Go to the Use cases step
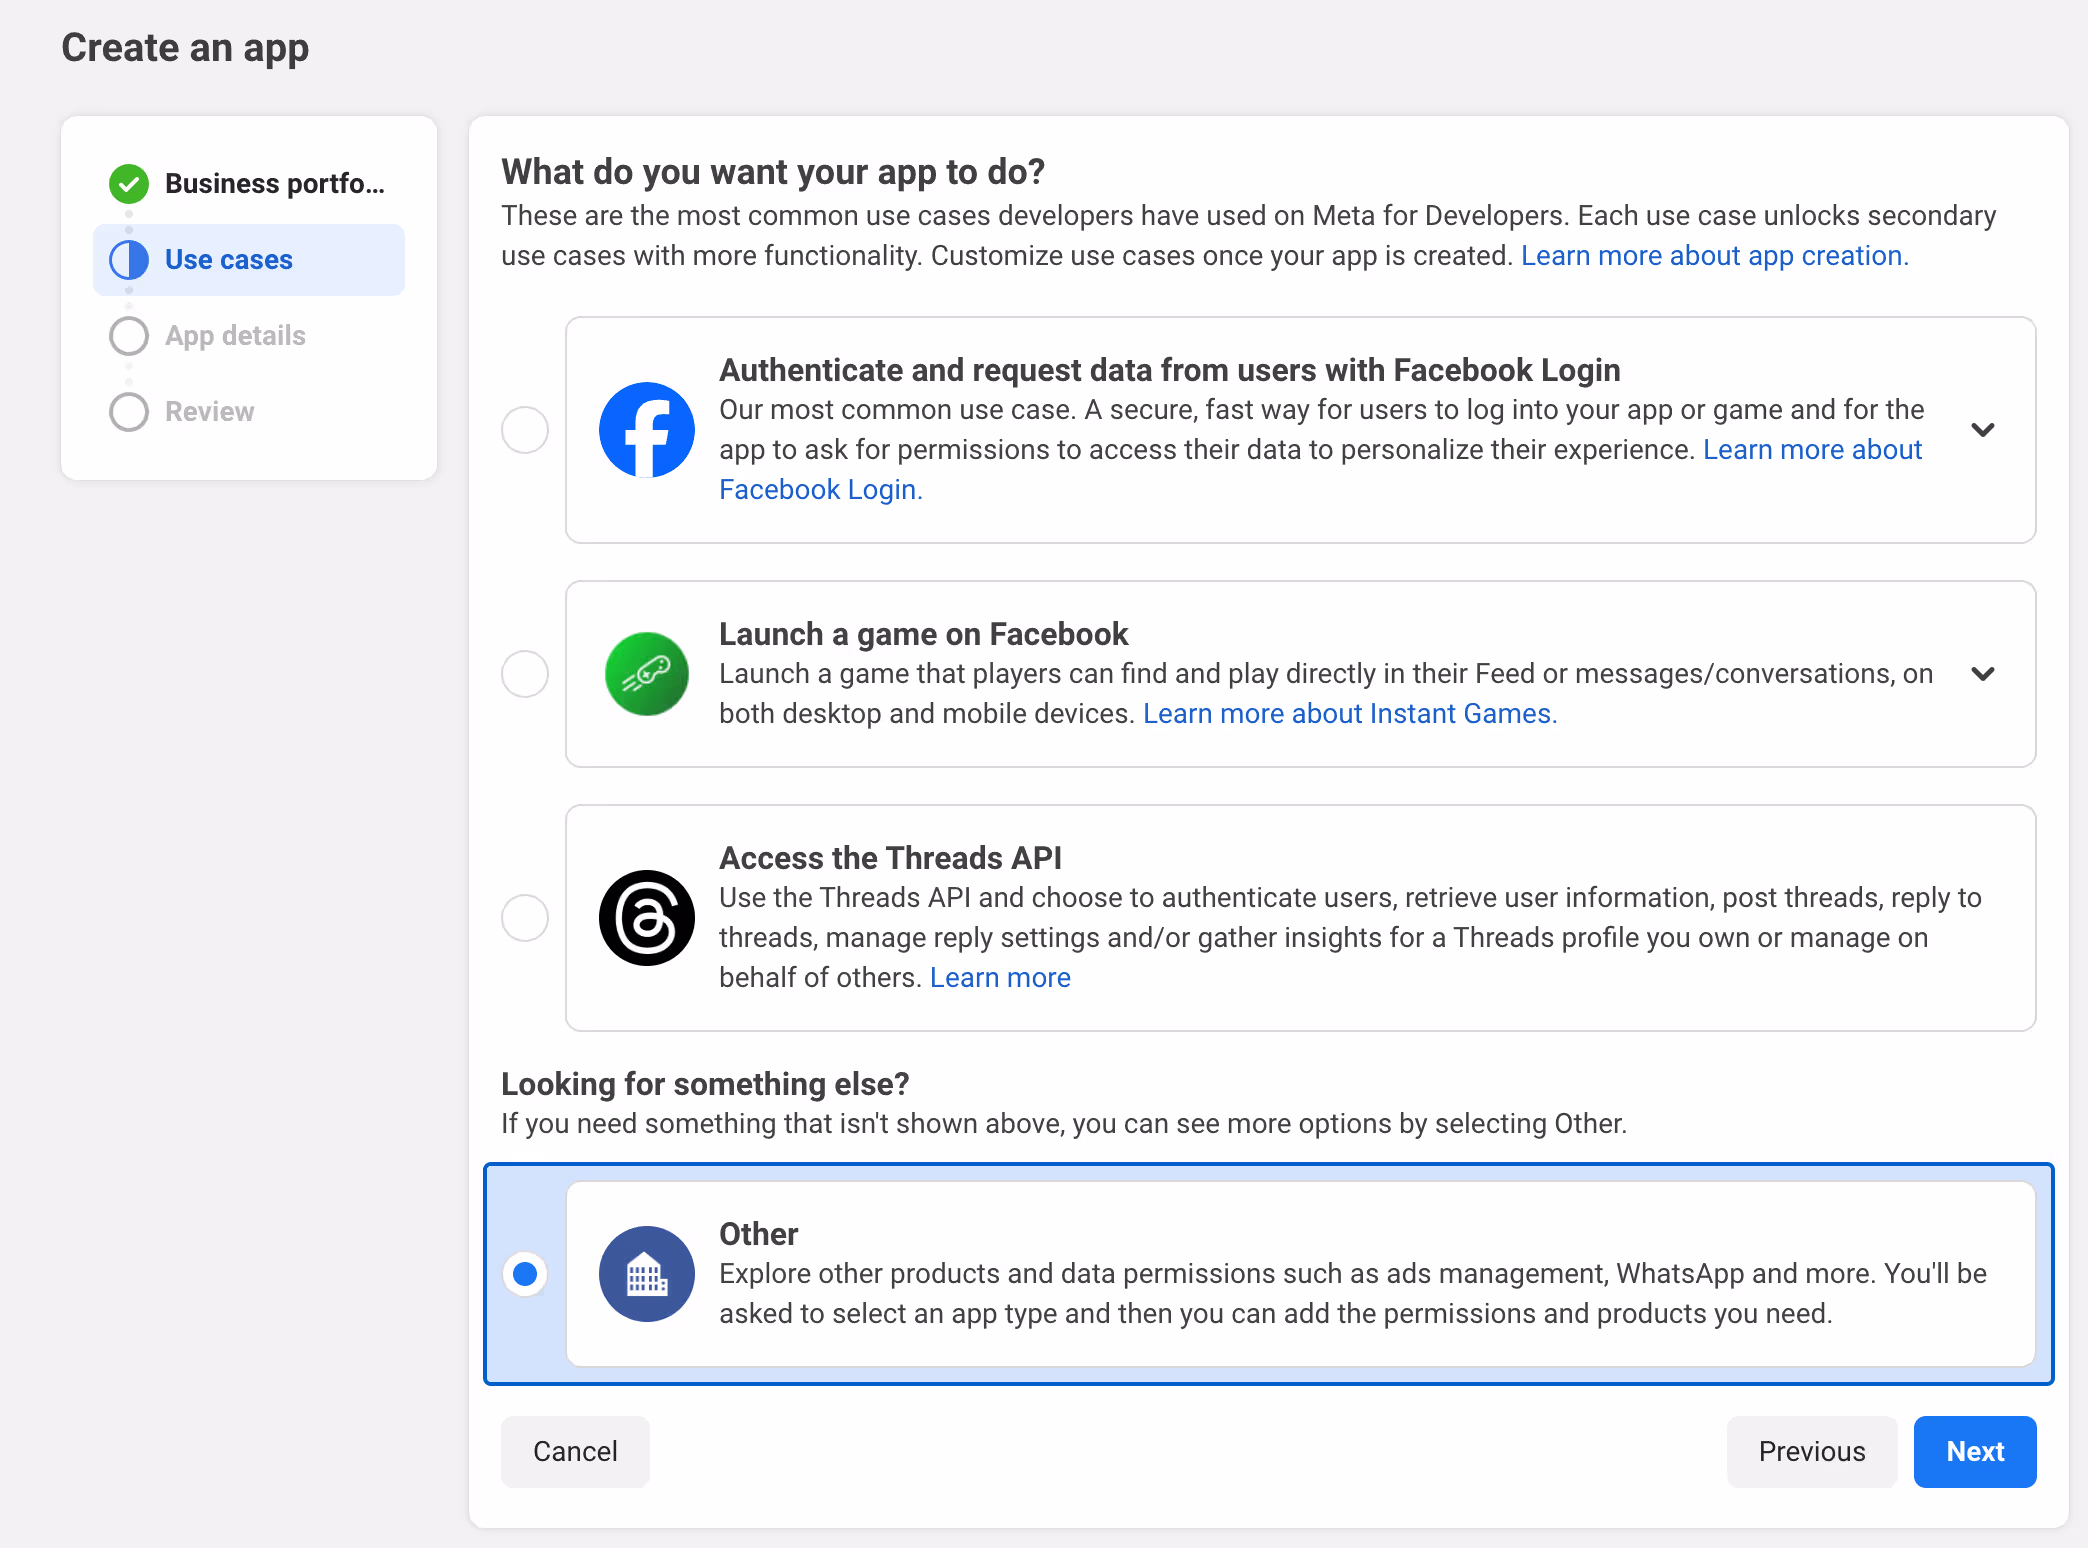 pos(229,260)
